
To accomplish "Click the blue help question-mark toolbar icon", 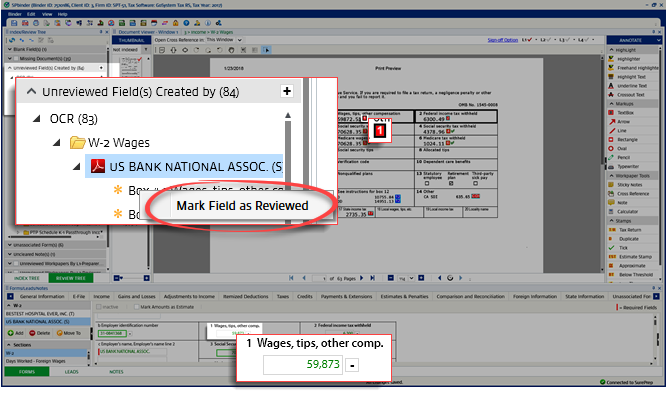I will (186, 23).
